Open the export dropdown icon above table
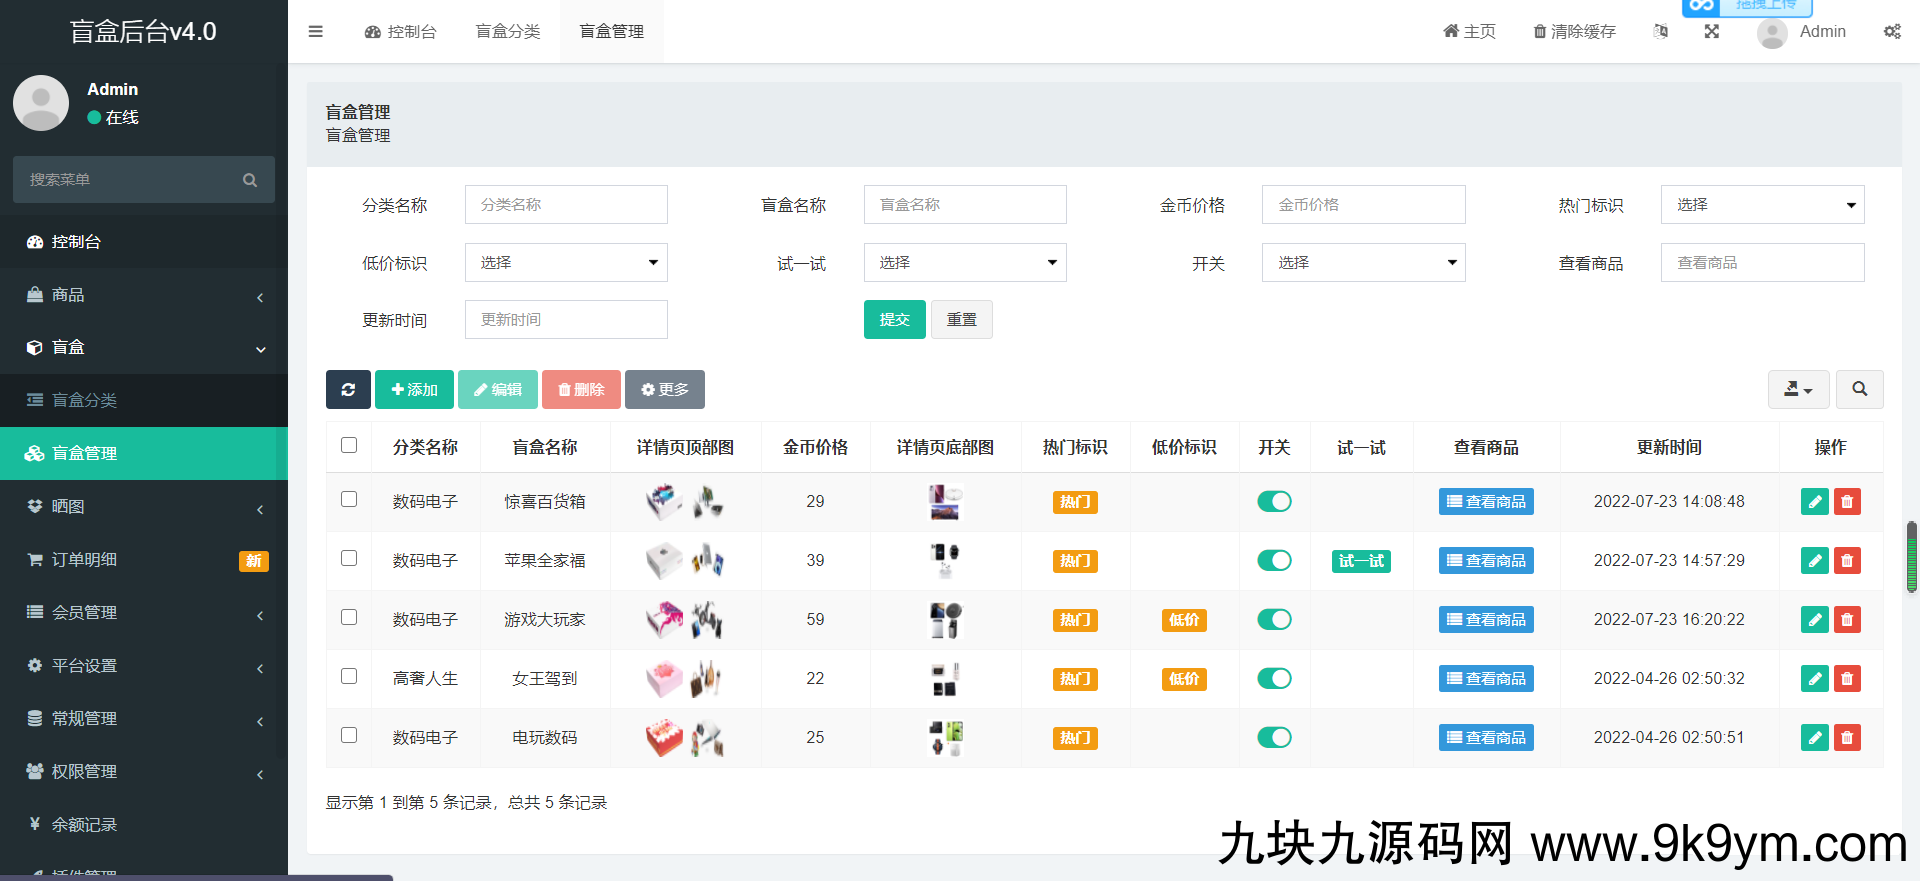The height and width of the screenshot is (881, 1920). pyautogui.click(x=1798, y=390)
